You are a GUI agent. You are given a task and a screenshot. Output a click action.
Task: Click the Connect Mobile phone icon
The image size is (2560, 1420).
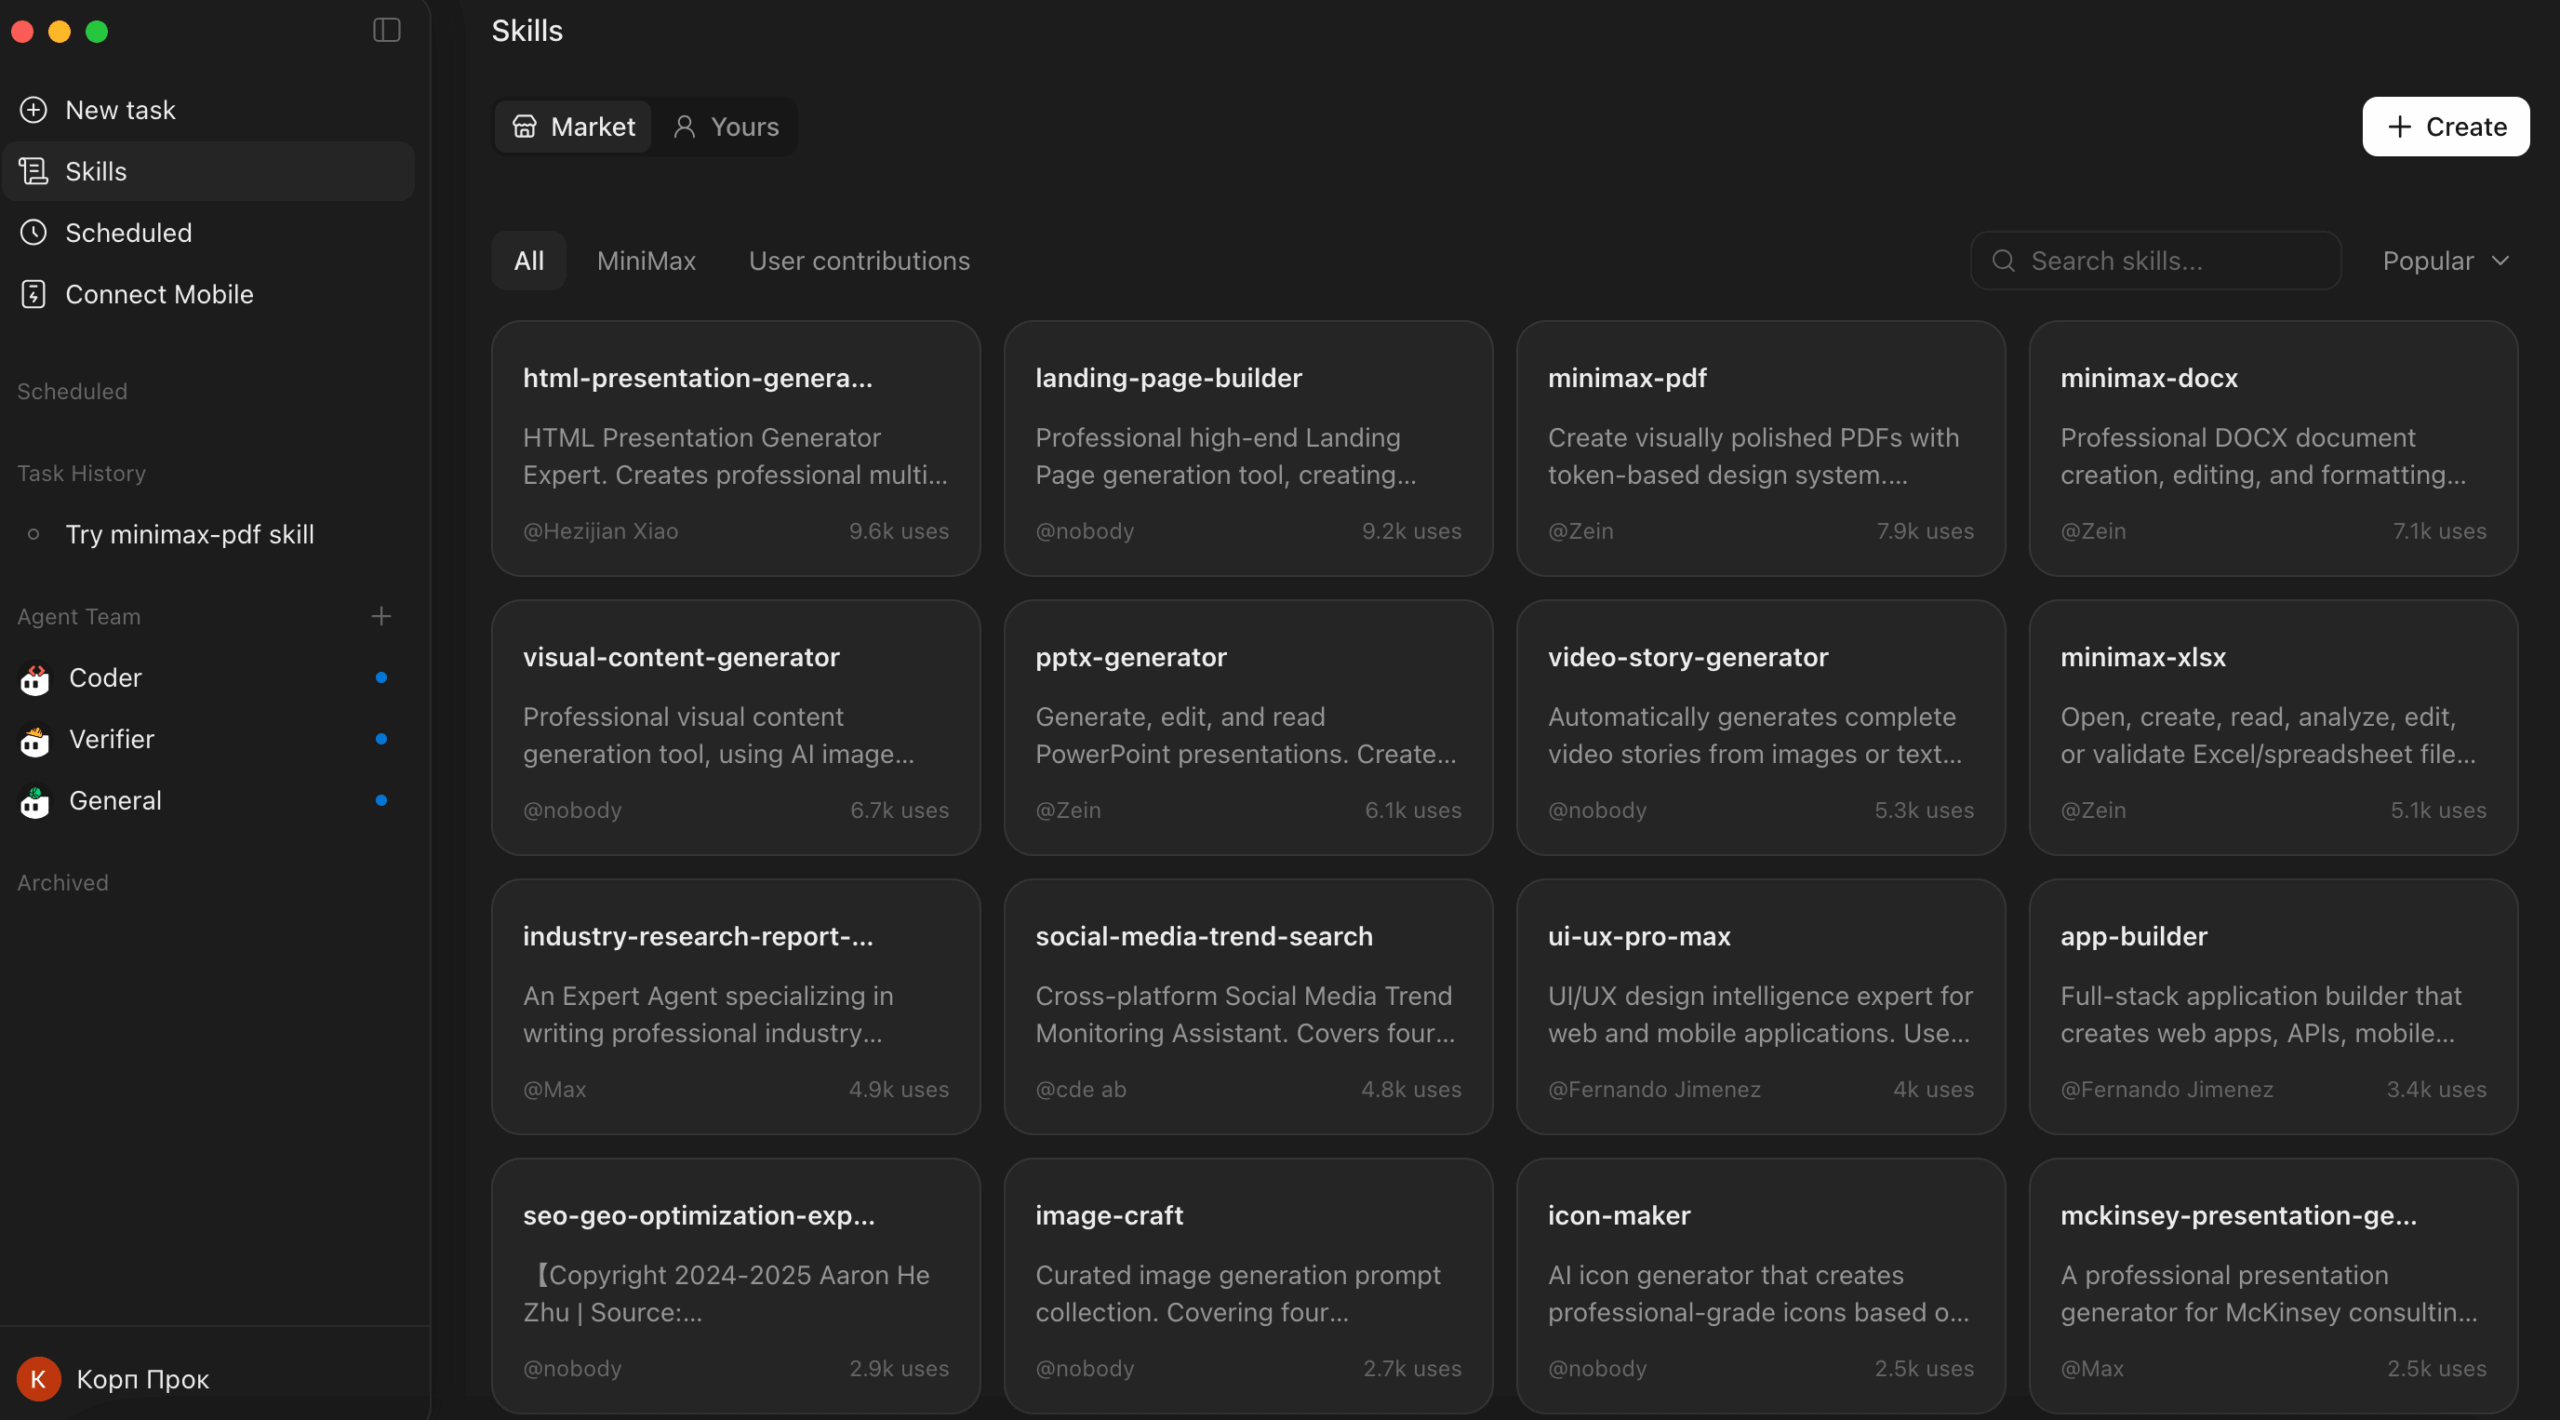pyautogui.click(x=34, y=294)
